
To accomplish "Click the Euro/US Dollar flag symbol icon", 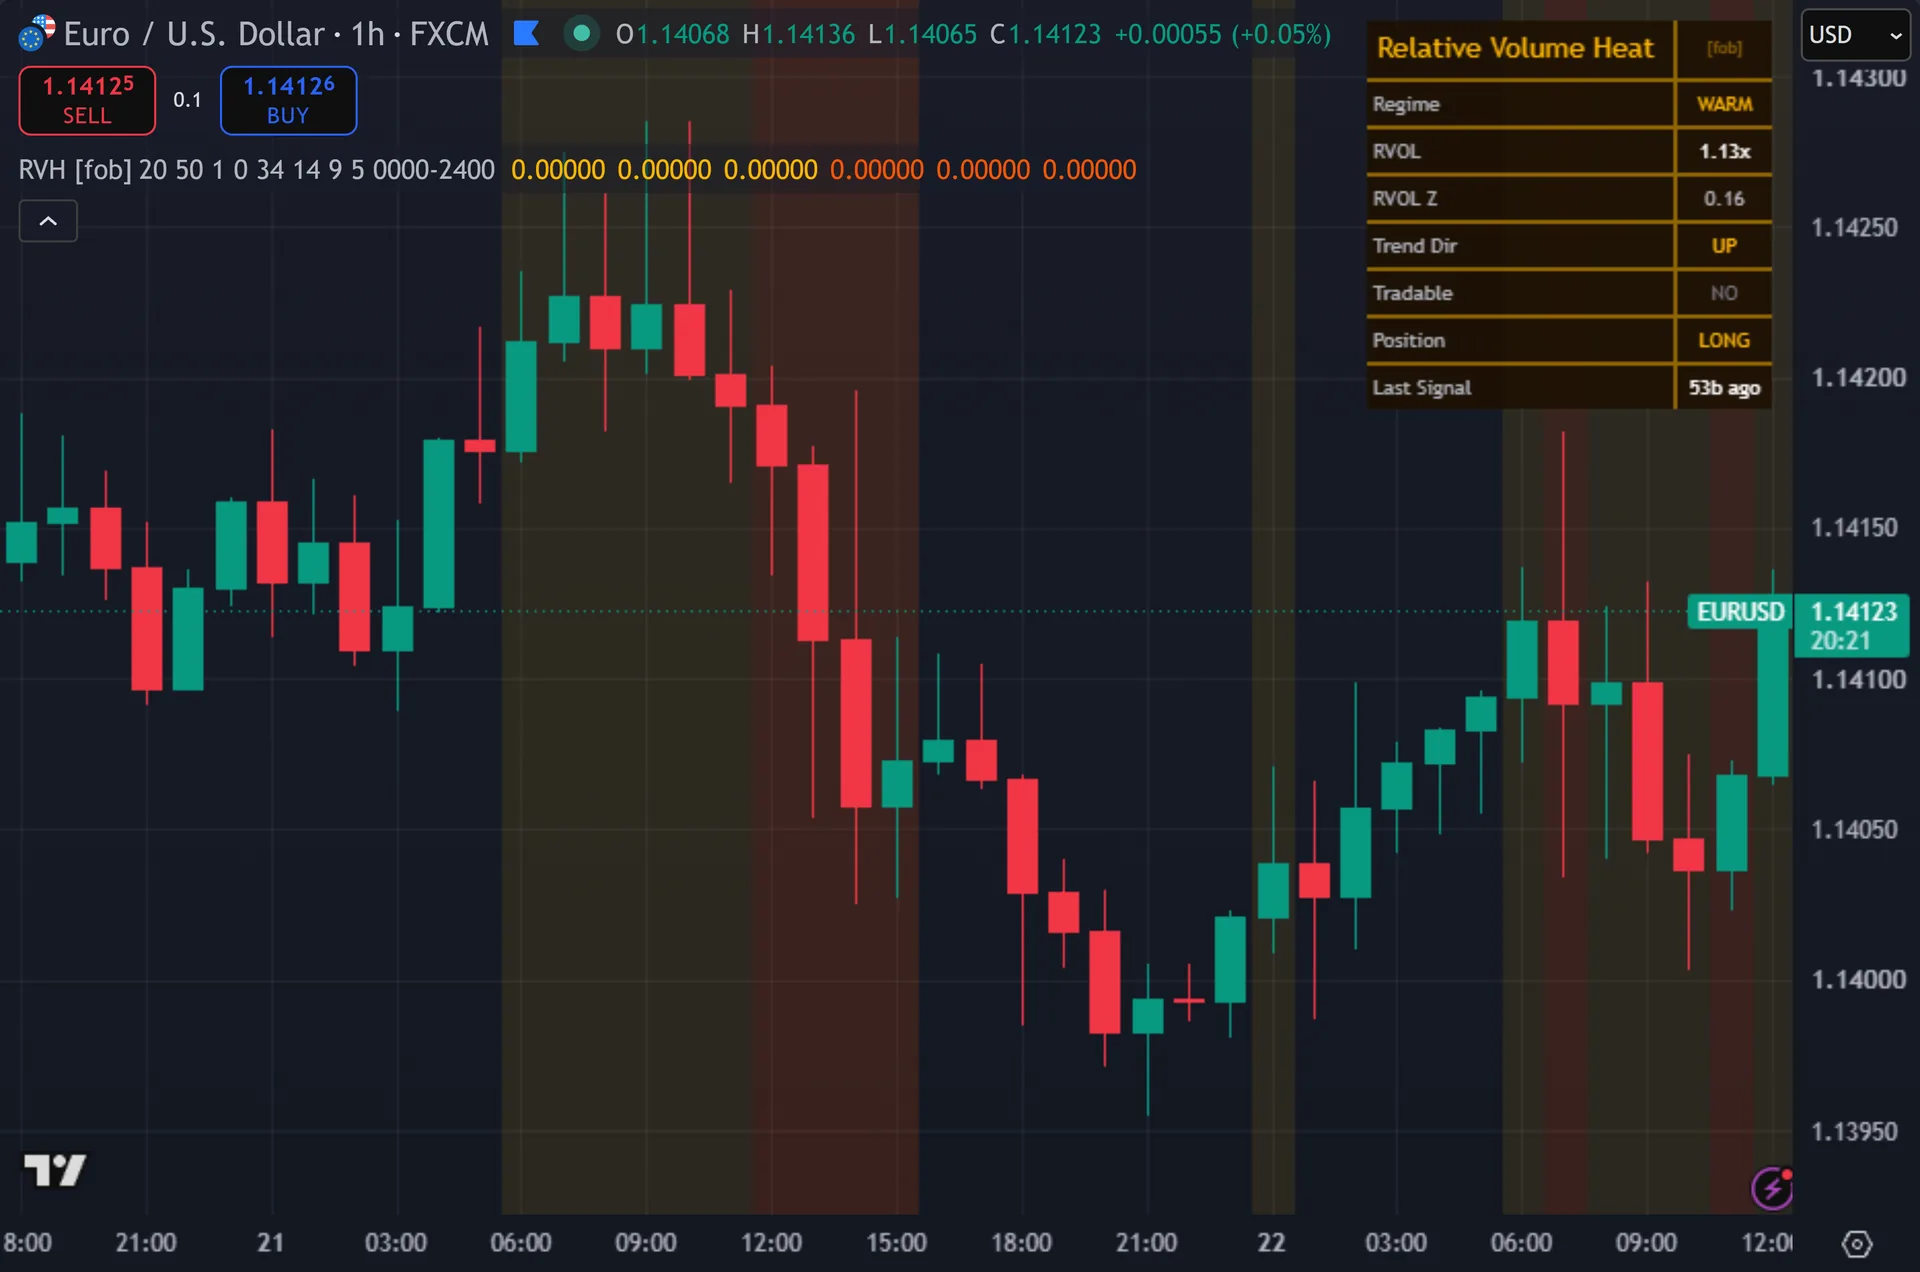I will coord(37,33).
